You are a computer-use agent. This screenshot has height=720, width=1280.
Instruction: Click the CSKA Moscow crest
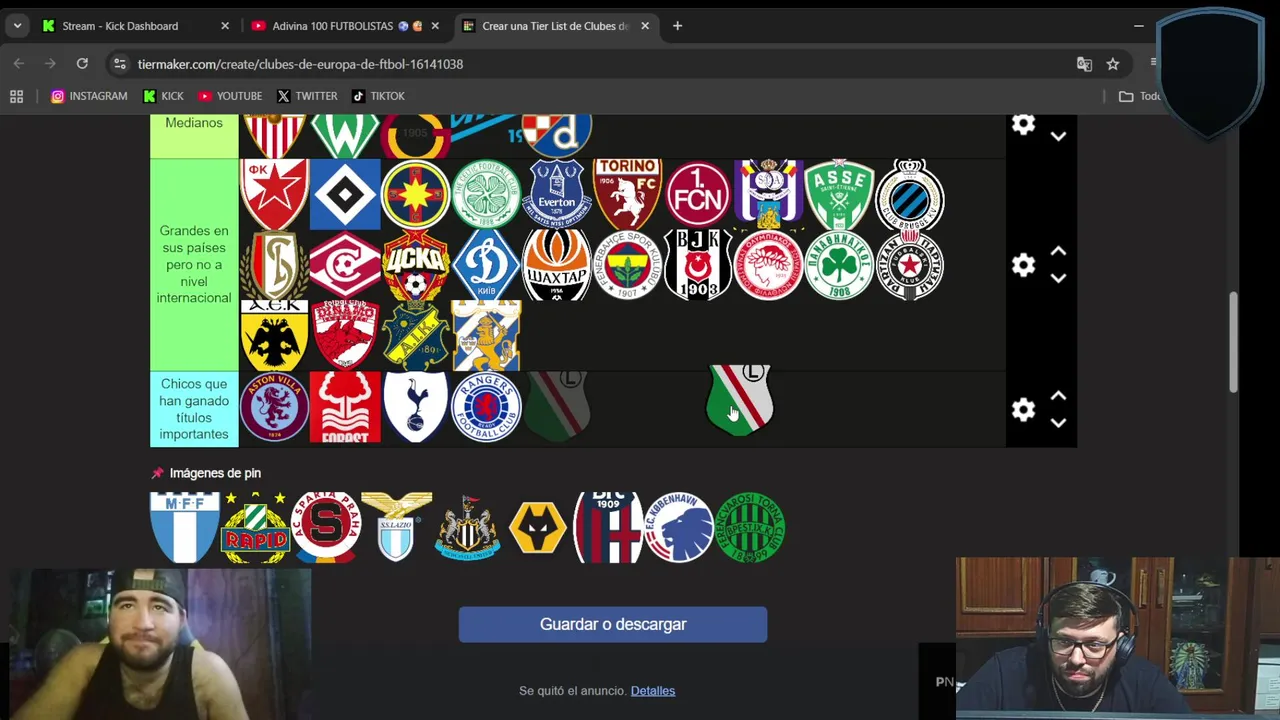tap(415, 265)
